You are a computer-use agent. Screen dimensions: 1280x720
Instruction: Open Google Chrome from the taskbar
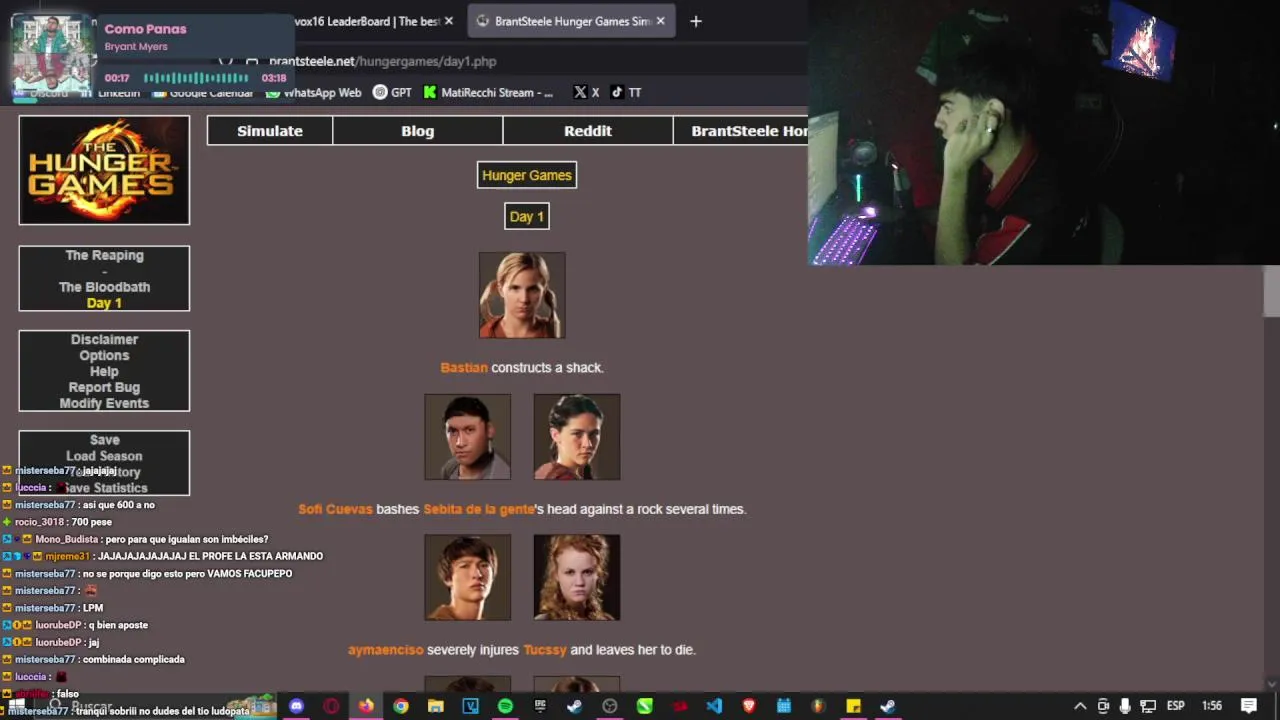click(x=401, y=706)
